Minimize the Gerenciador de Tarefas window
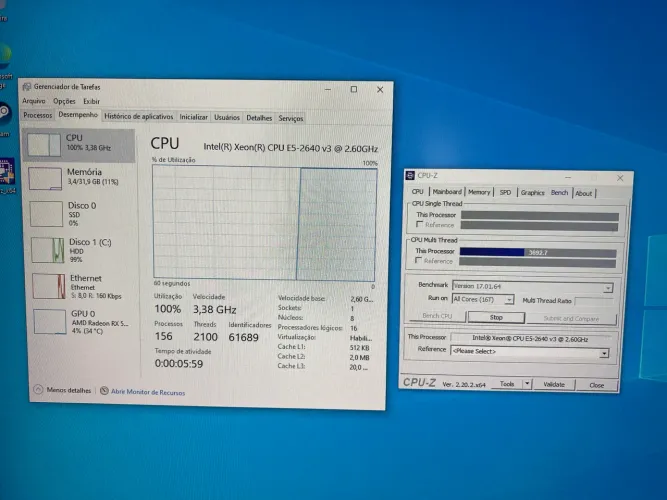 (328, 89)
